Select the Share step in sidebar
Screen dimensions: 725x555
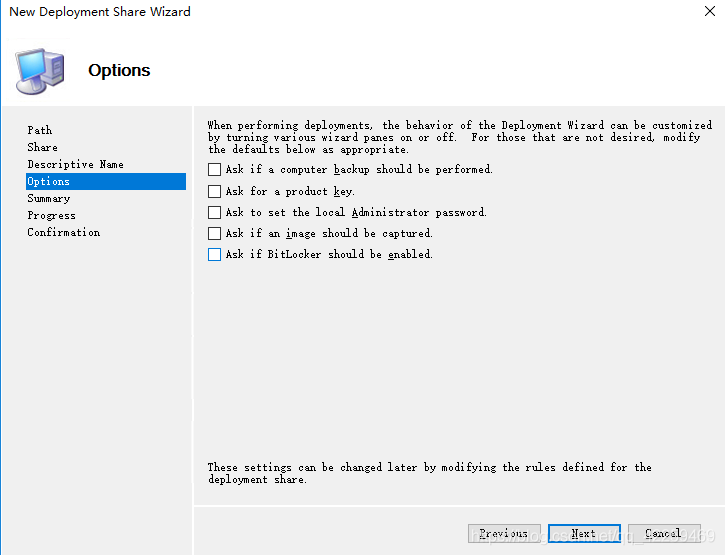(43, 147)
